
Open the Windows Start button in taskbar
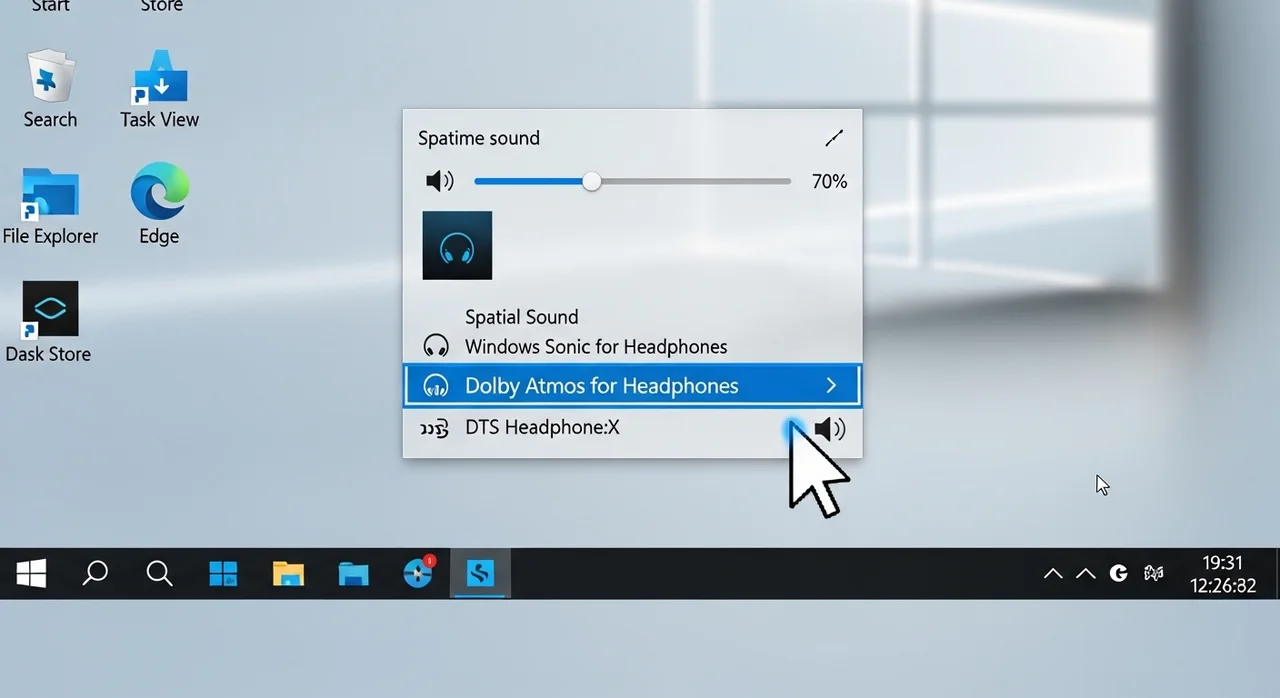click(31, 574)
